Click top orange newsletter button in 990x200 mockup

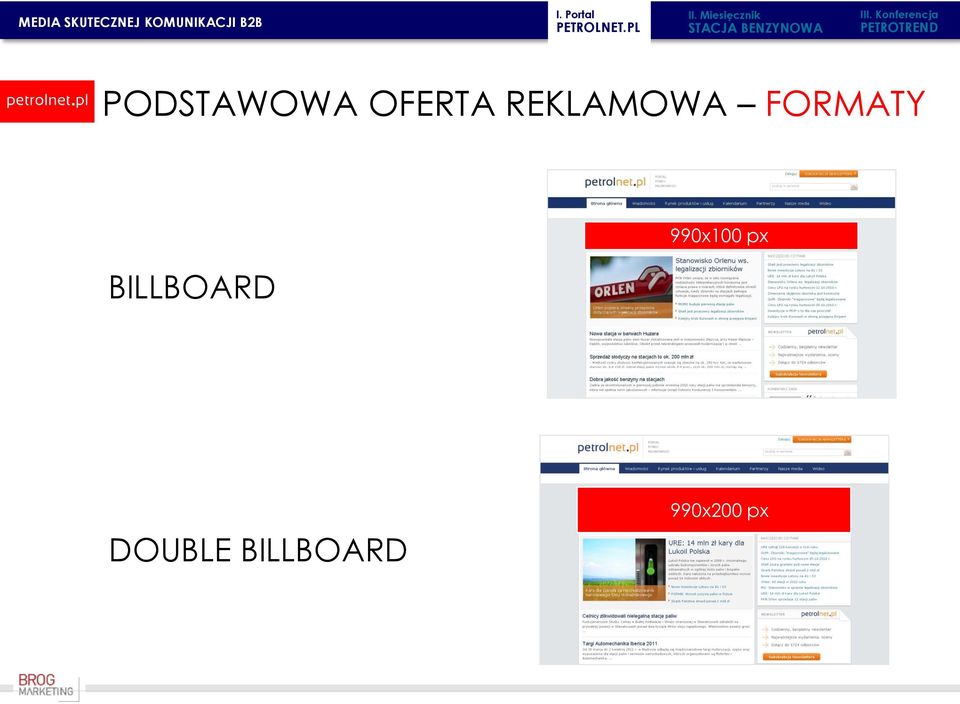click(822, 439)
